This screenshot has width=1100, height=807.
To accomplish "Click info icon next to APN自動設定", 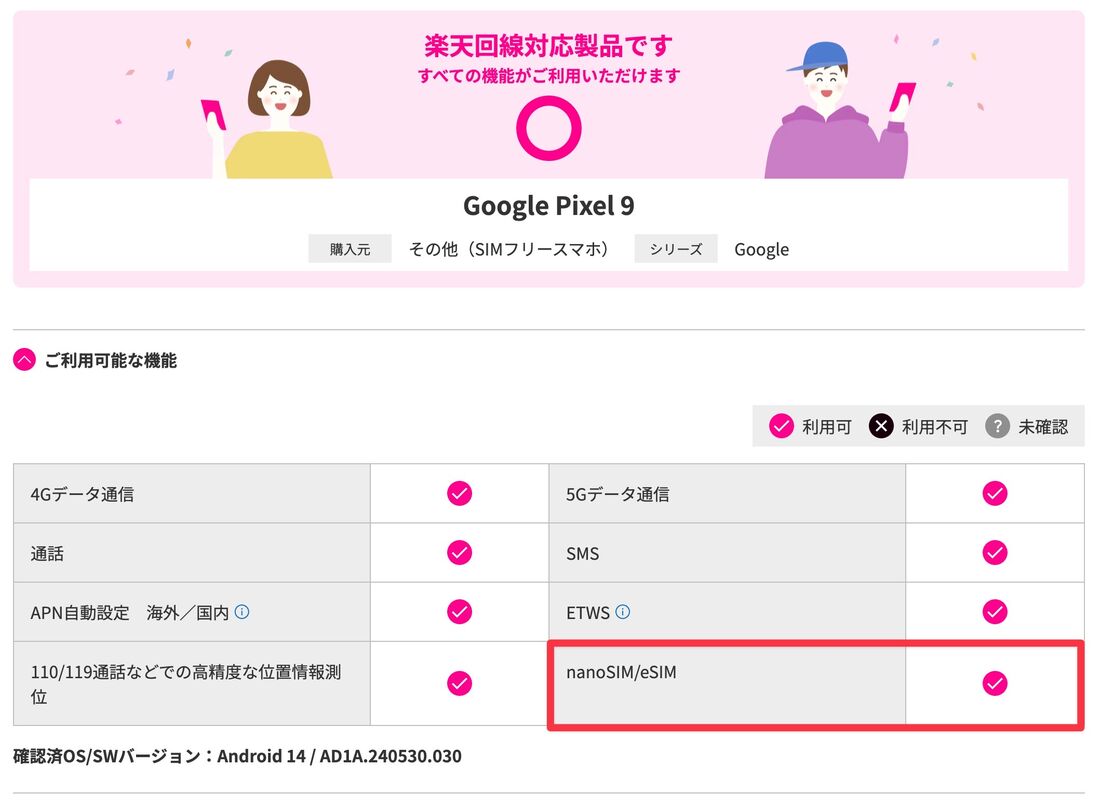I will pos(242,612).
